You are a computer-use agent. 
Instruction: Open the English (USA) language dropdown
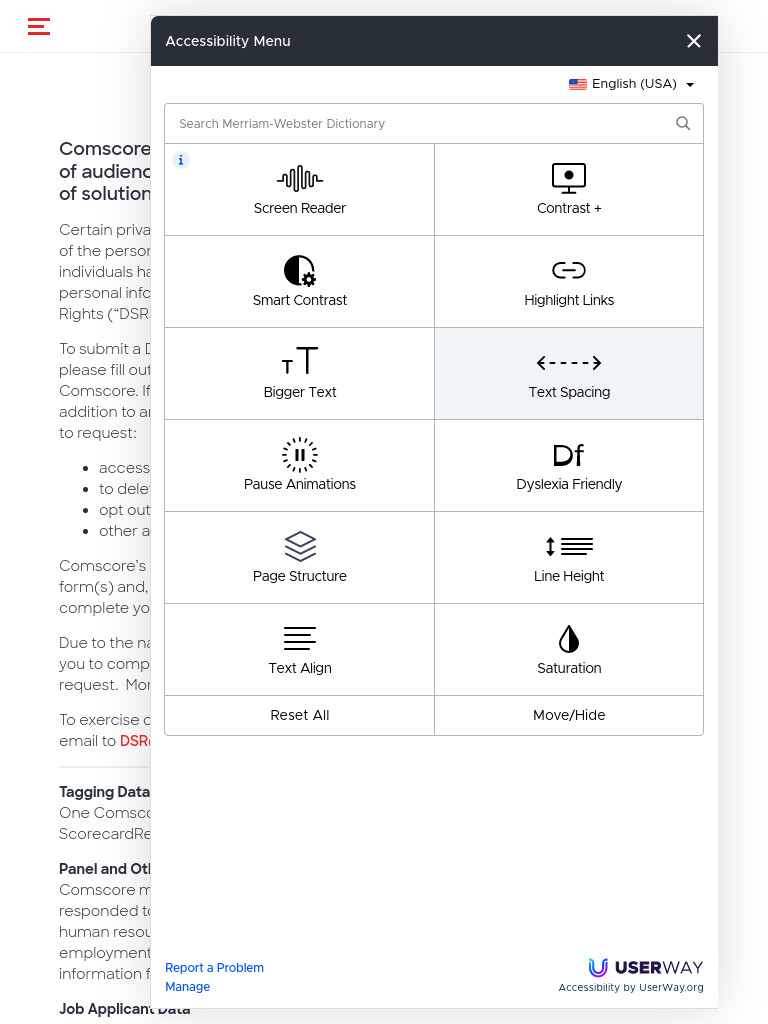(x=632, y=84)
